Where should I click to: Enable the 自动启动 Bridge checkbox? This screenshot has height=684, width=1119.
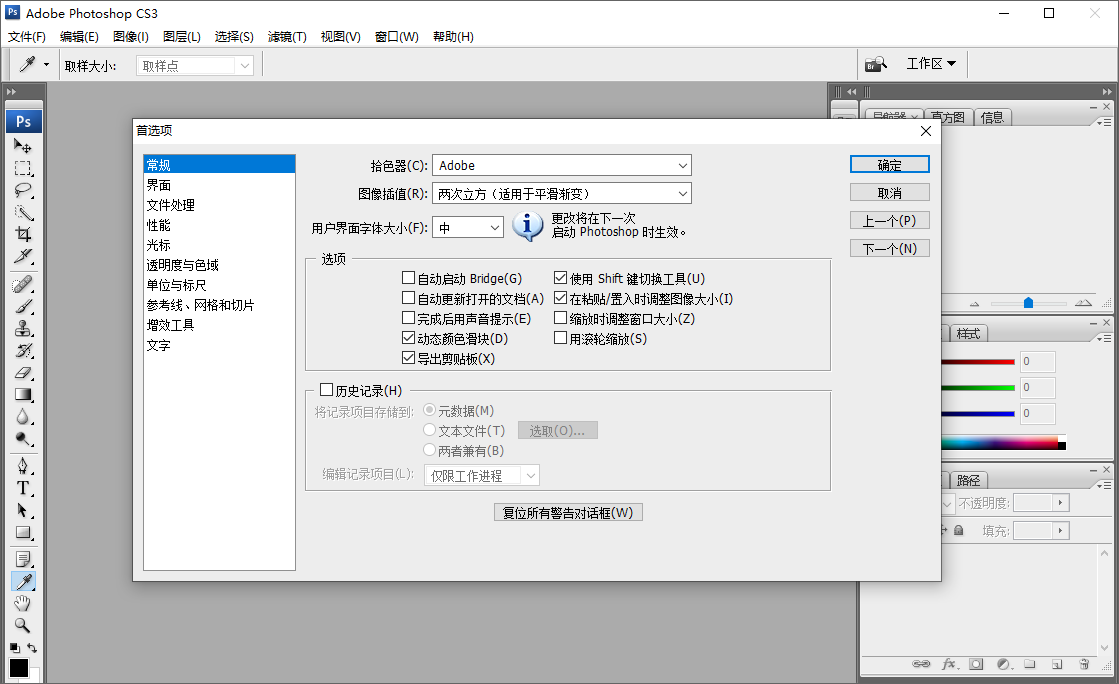[x=408, y=277]
